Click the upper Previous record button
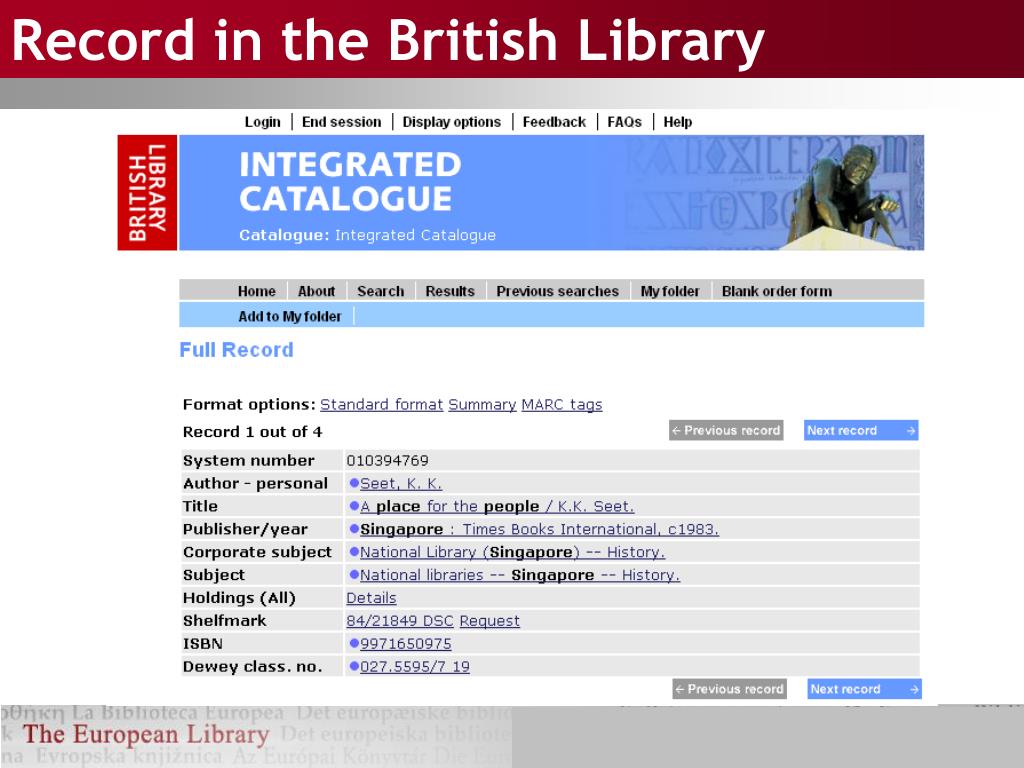This screenshot has width=1024, height=768. 726,430
